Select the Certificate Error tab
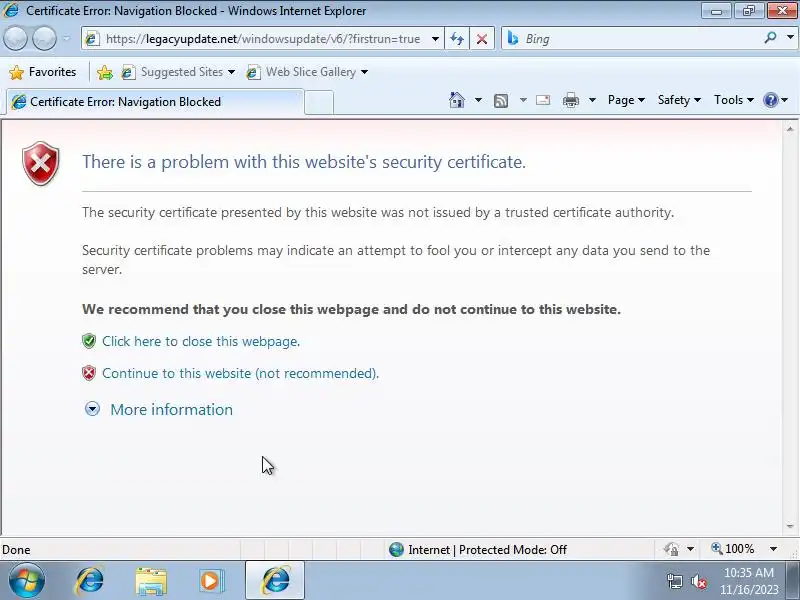 [153, 102]
